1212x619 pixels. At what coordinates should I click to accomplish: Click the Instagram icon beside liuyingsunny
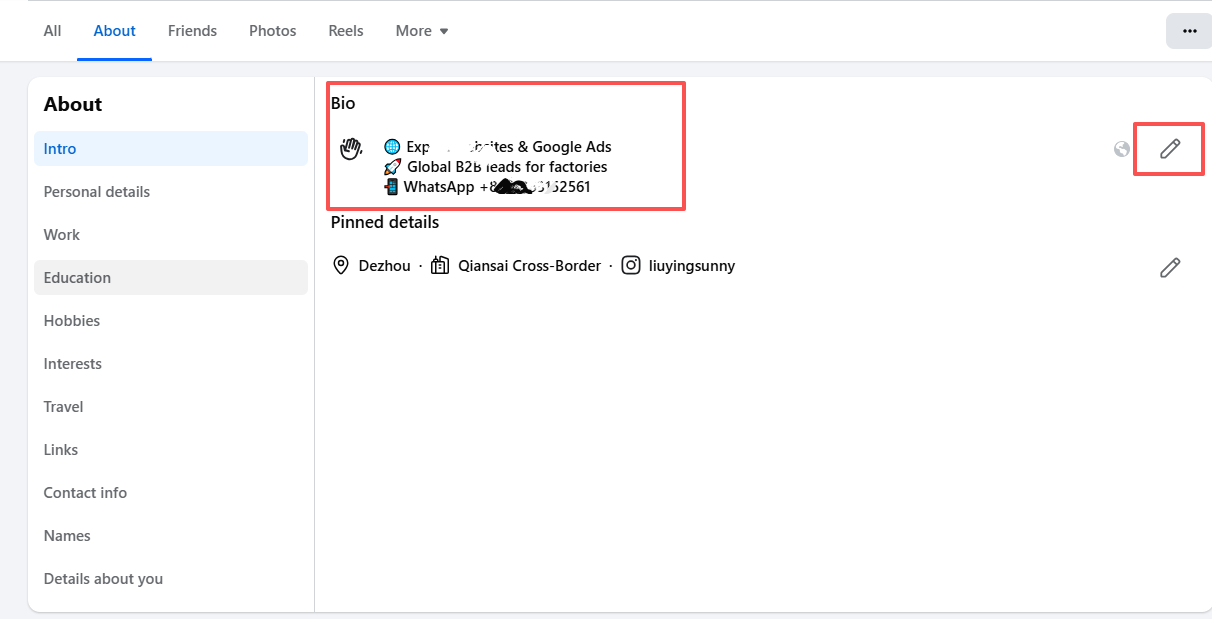(x=631, y=266)
